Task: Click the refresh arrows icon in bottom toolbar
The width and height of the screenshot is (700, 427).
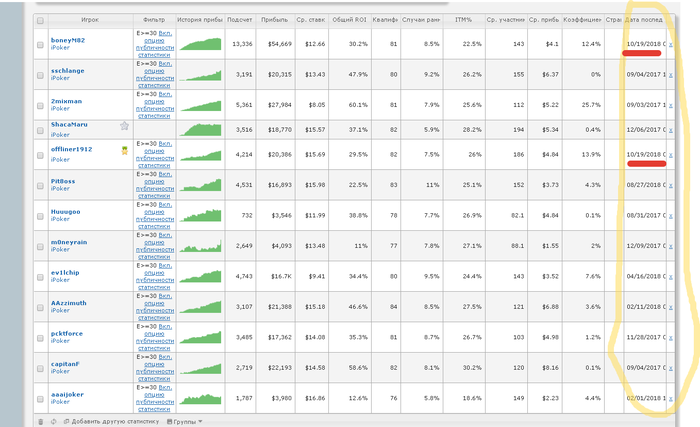Action: (54, 422)
